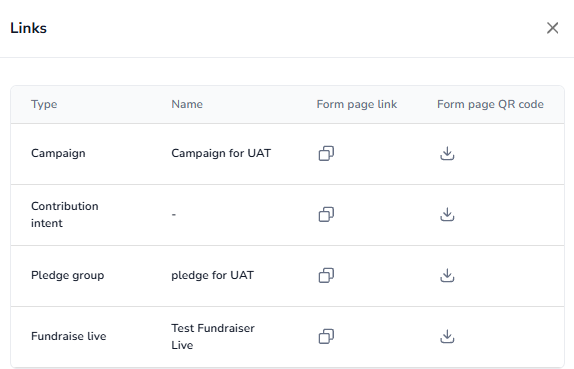The width and height of the screenshot is (574, 369).
Task: Download QR code for Pledge group row
Action: [447, 275]
